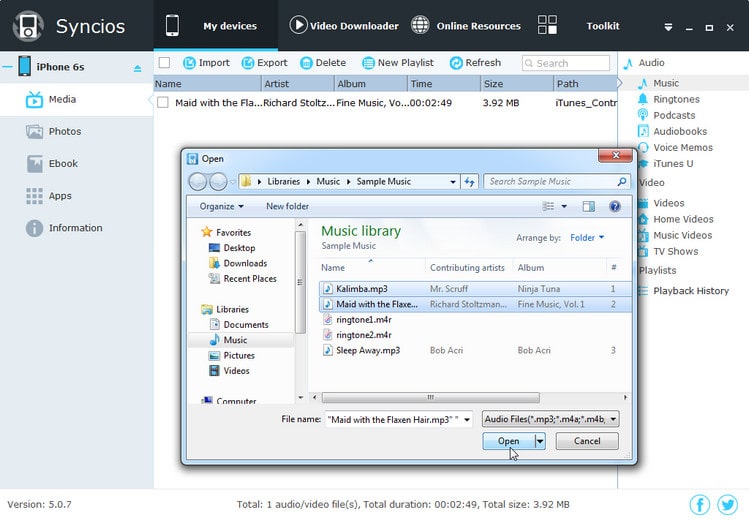Select the Sleep Away.mp3 file

[475, 350]
